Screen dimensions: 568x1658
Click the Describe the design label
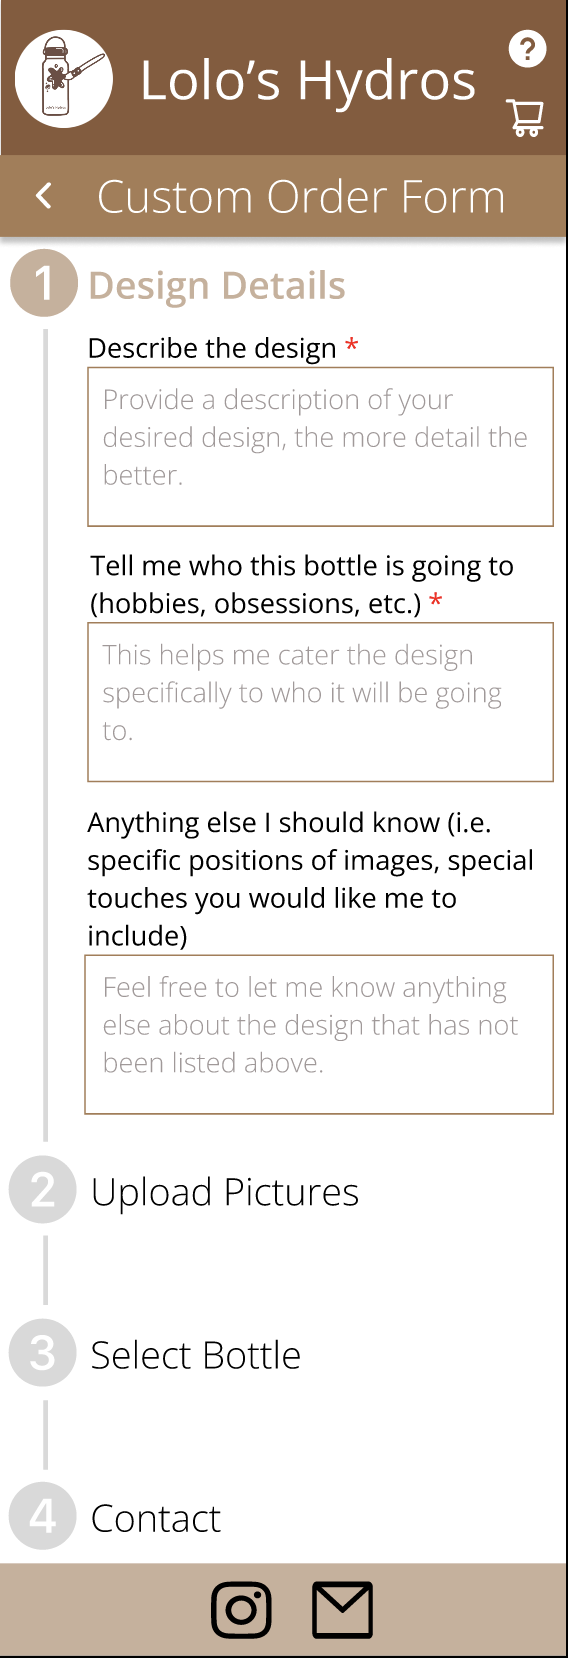point(212,348)
